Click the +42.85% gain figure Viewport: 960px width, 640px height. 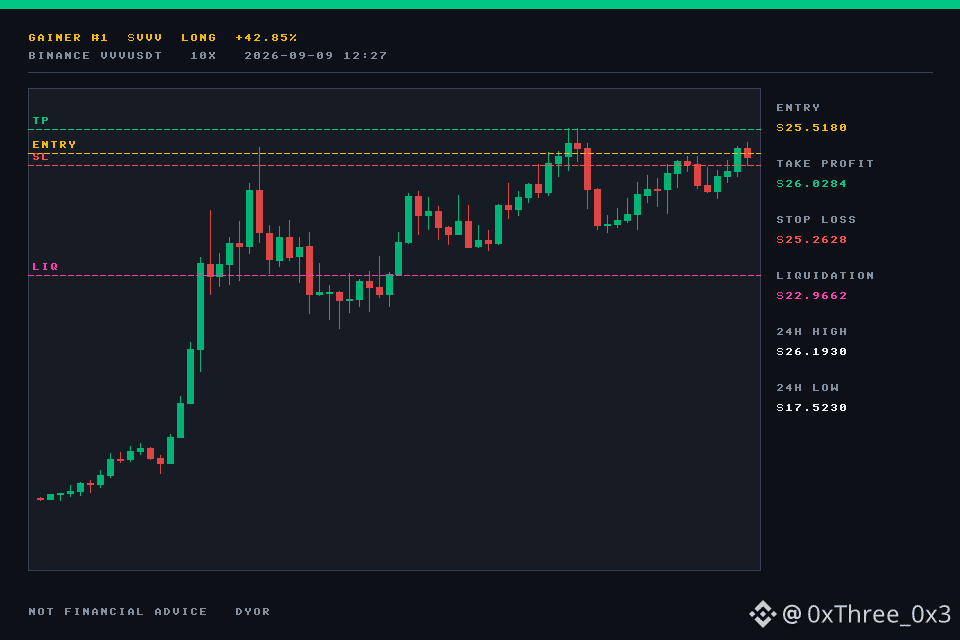tap(266, 37)
